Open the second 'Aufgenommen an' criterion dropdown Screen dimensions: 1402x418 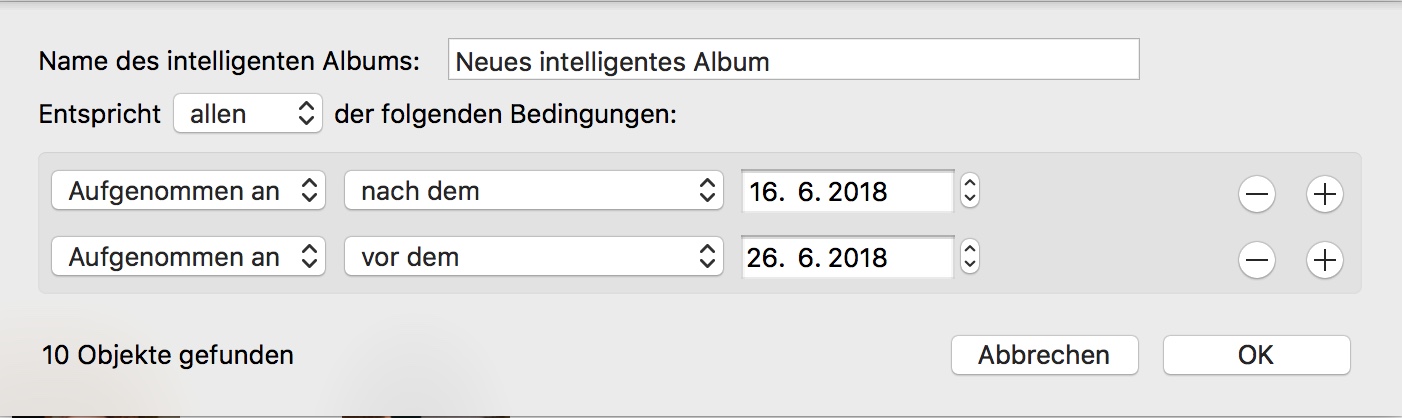pyautogui.click(x=188, y=257)
